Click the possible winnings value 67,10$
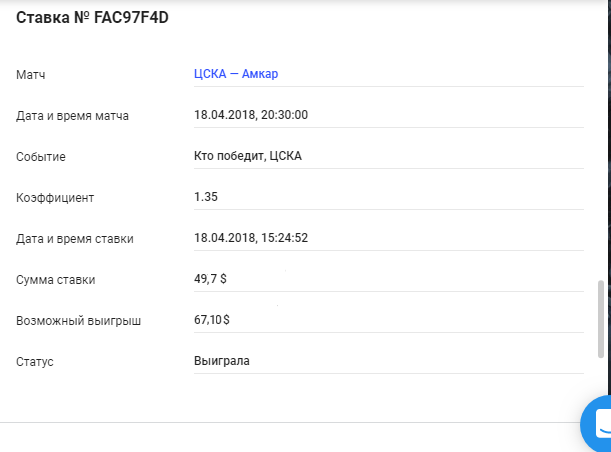The height and width of the screenshot is (452, 611). click(x=212, y=320)
